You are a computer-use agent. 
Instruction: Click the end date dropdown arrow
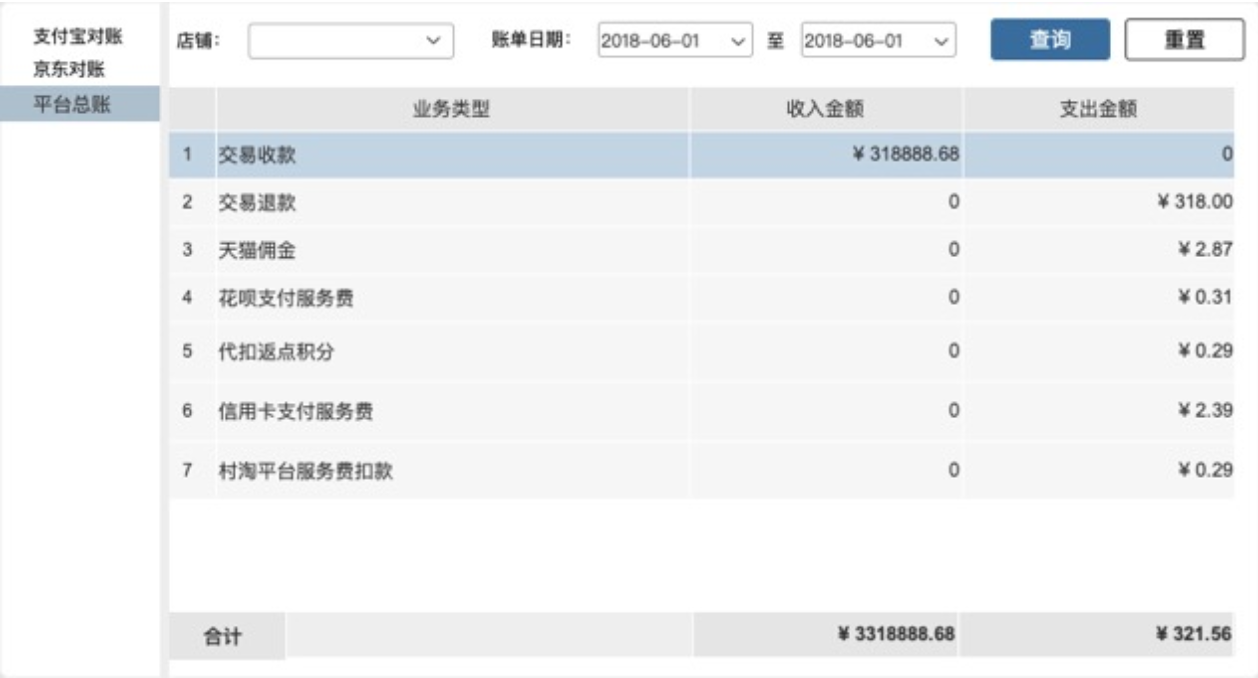click(941, 41)
